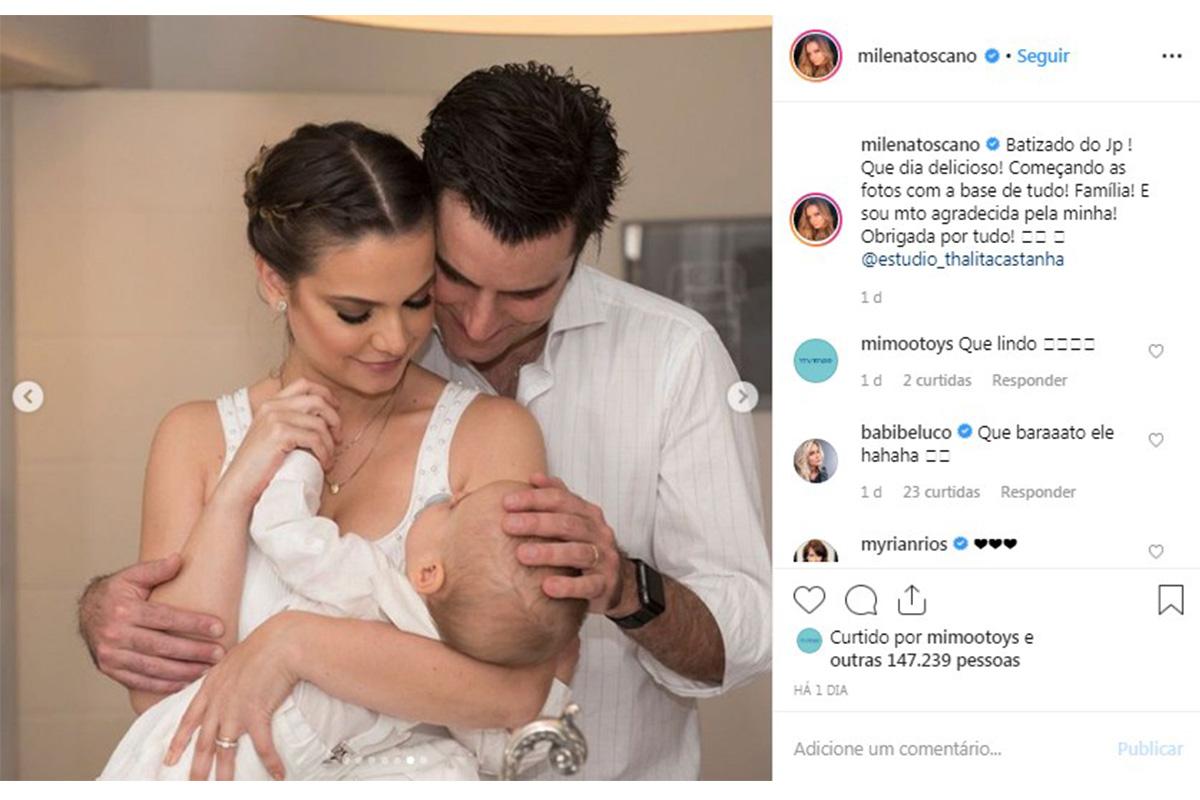Share the post using the share icon
1200x800 pixels.
(911, 599)
